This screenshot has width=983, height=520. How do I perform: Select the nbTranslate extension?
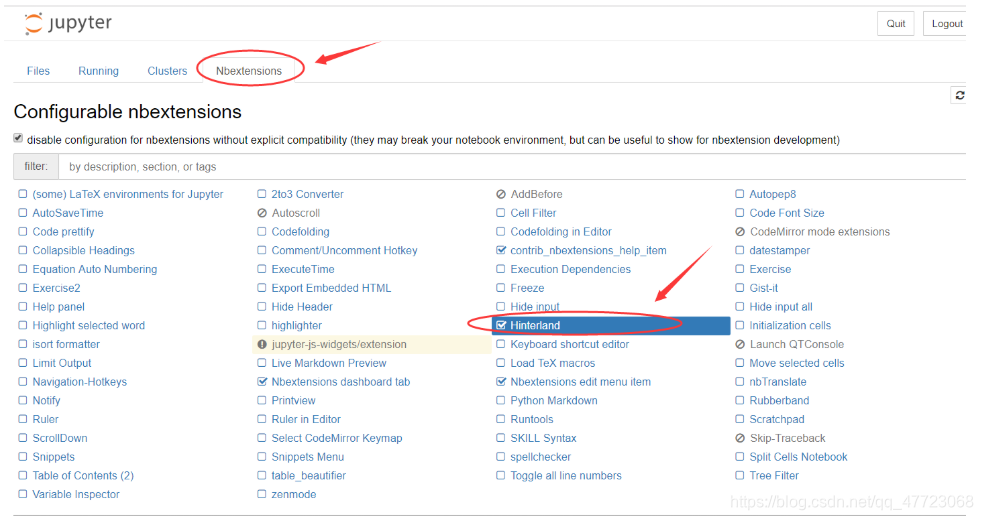pos(778,382)
